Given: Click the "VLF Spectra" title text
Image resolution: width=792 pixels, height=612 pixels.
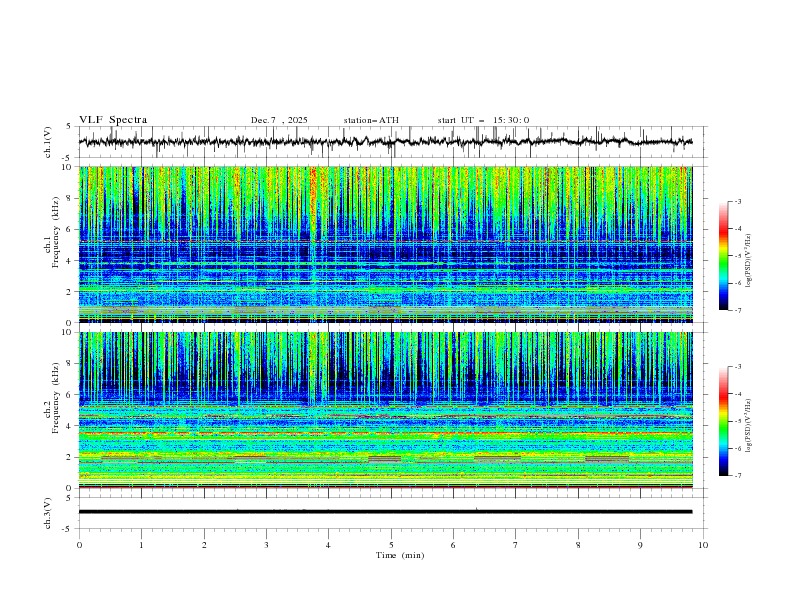Looking at the screenshot, I should [113, 120].
